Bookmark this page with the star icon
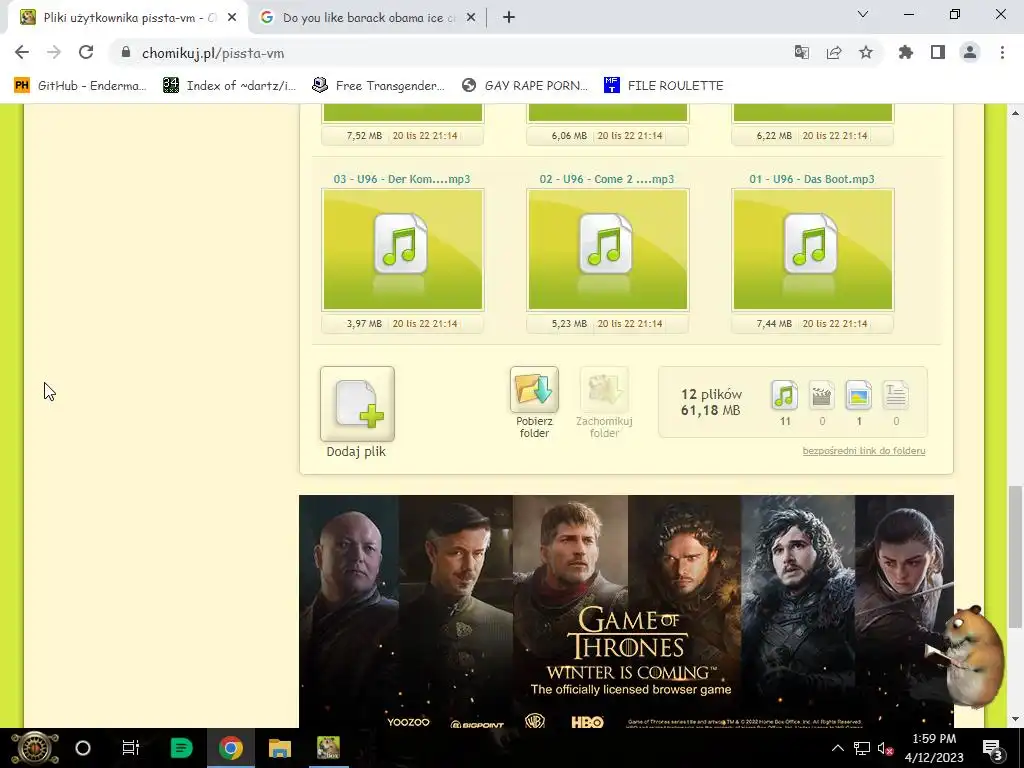The width and height of the screenshot is (1024, 768). click(866, 53)
